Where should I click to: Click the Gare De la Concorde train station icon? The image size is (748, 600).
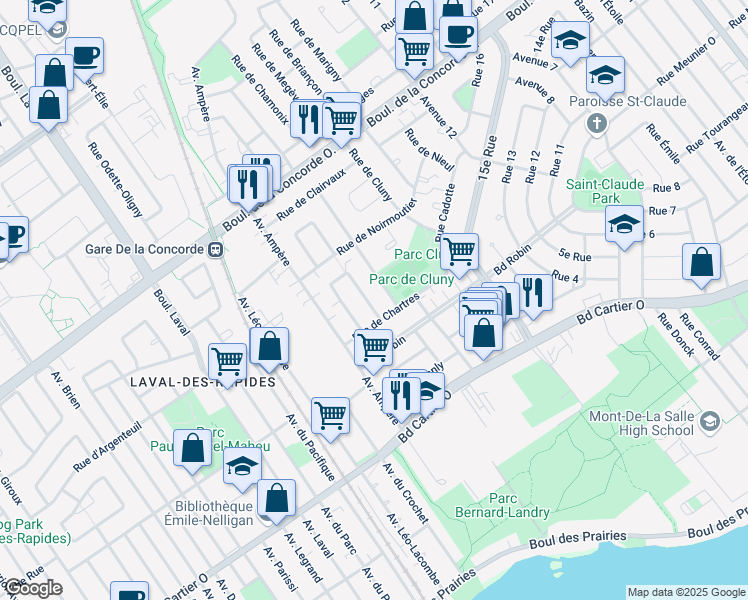pyautogui.click(x=216, y=249)
